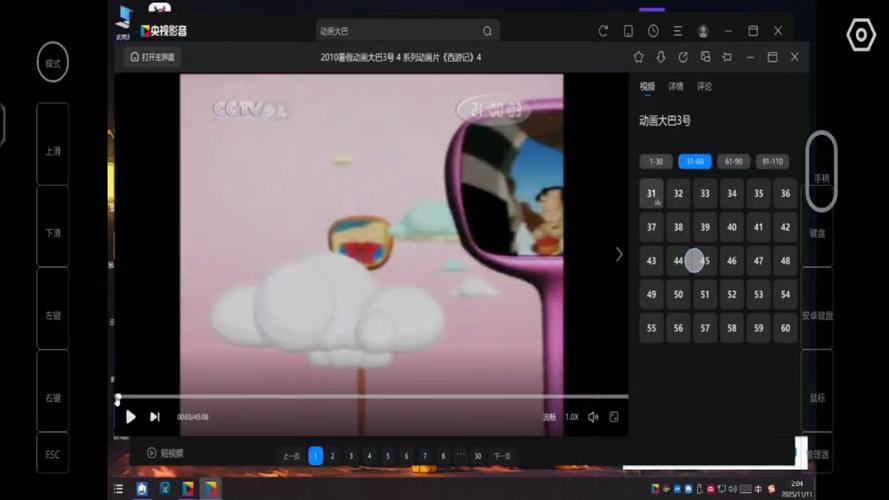Viewport: 889px width, 500px height.
Task: Click the 模式 round overlay button
Action: point(53,62)
